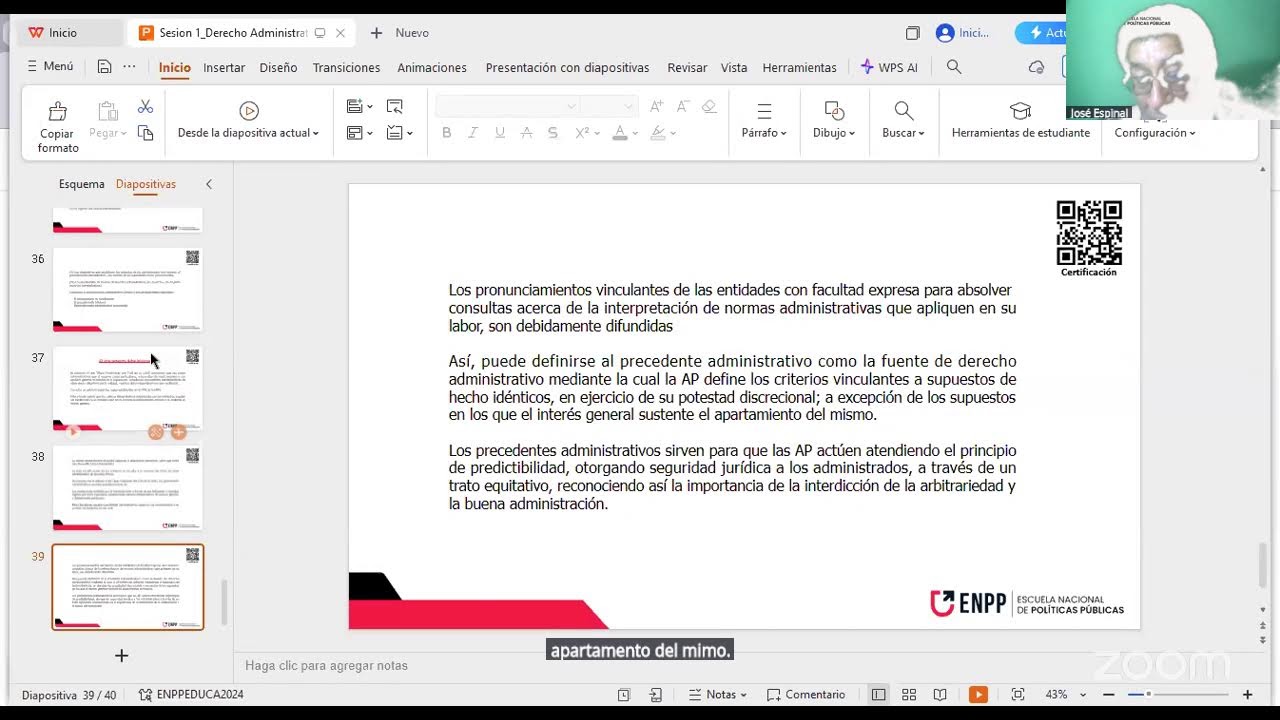
Task: Click the New slide icon
Action: click(x=355, y=106)
